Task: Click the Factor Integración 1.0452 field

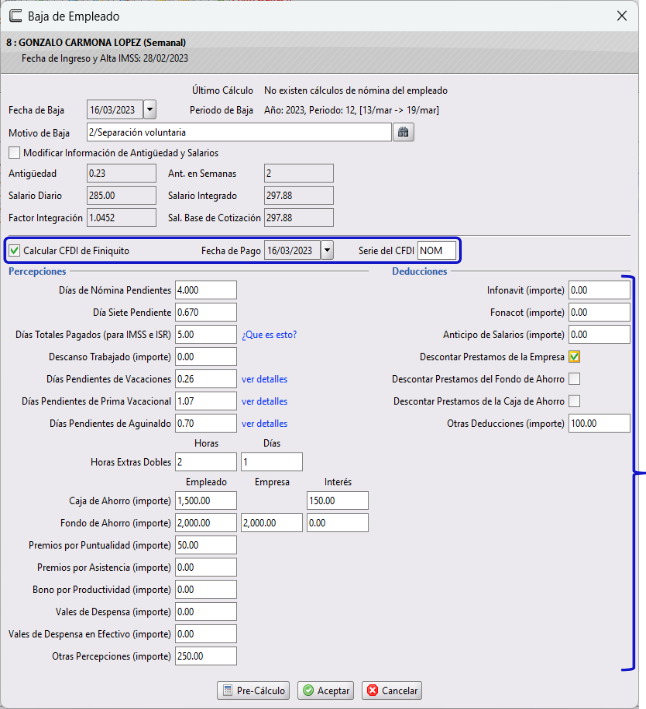Action: point(122,218)
